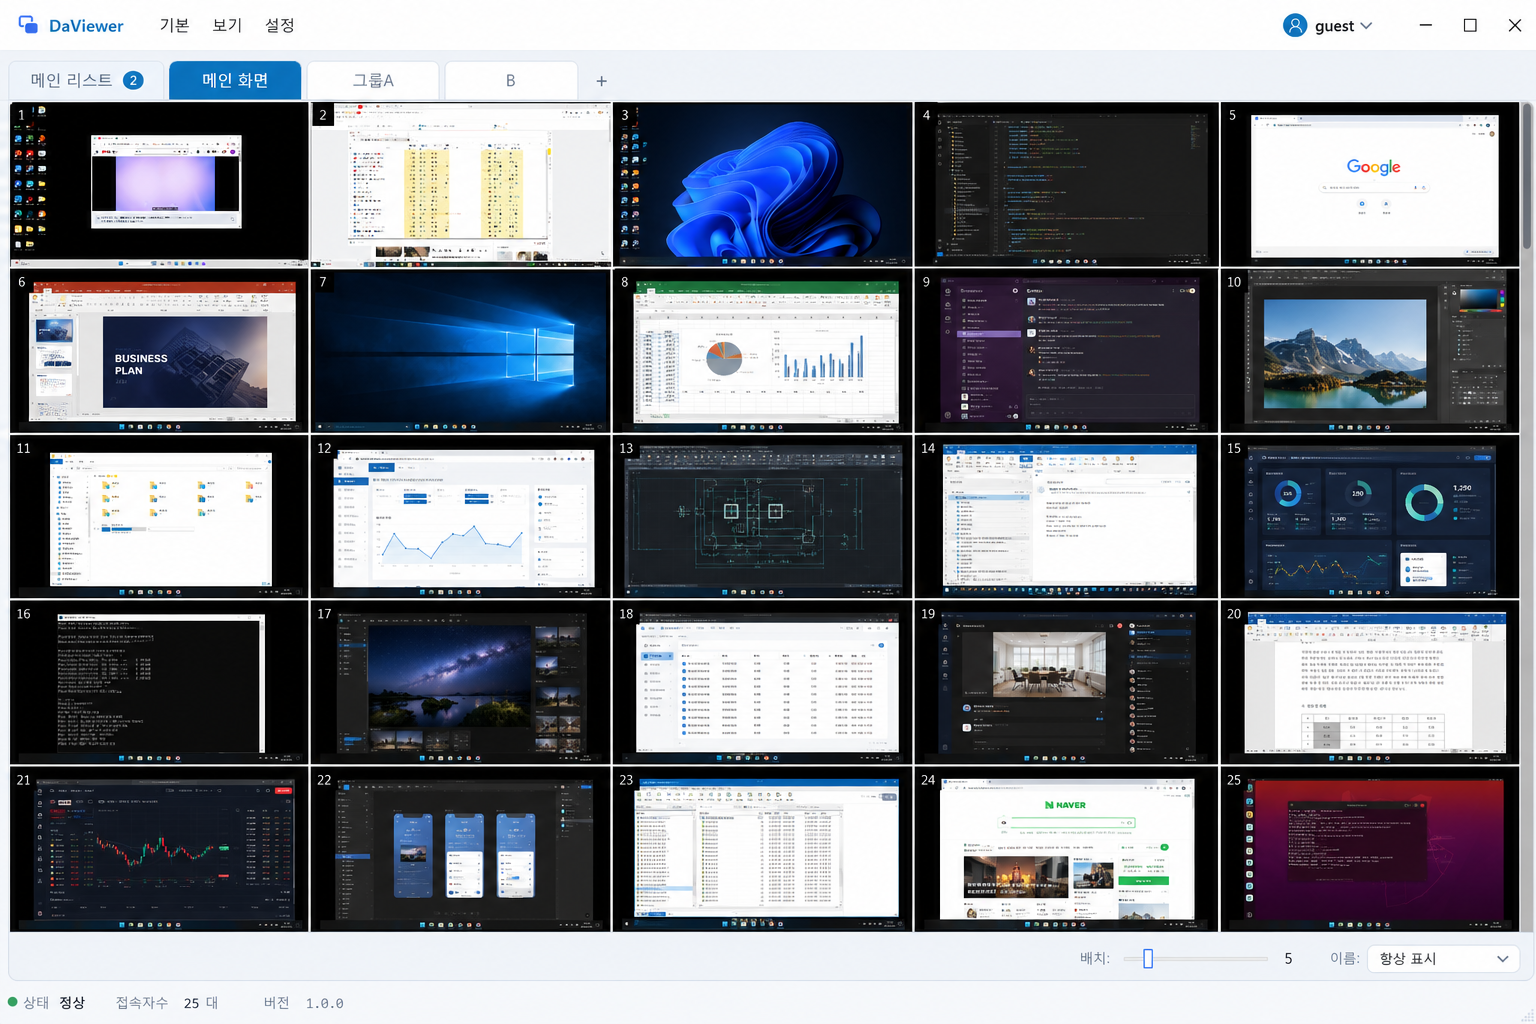The image size is (1536, 1024).
Task: Add a new tab with plus icon
Action: pos(601,81)
